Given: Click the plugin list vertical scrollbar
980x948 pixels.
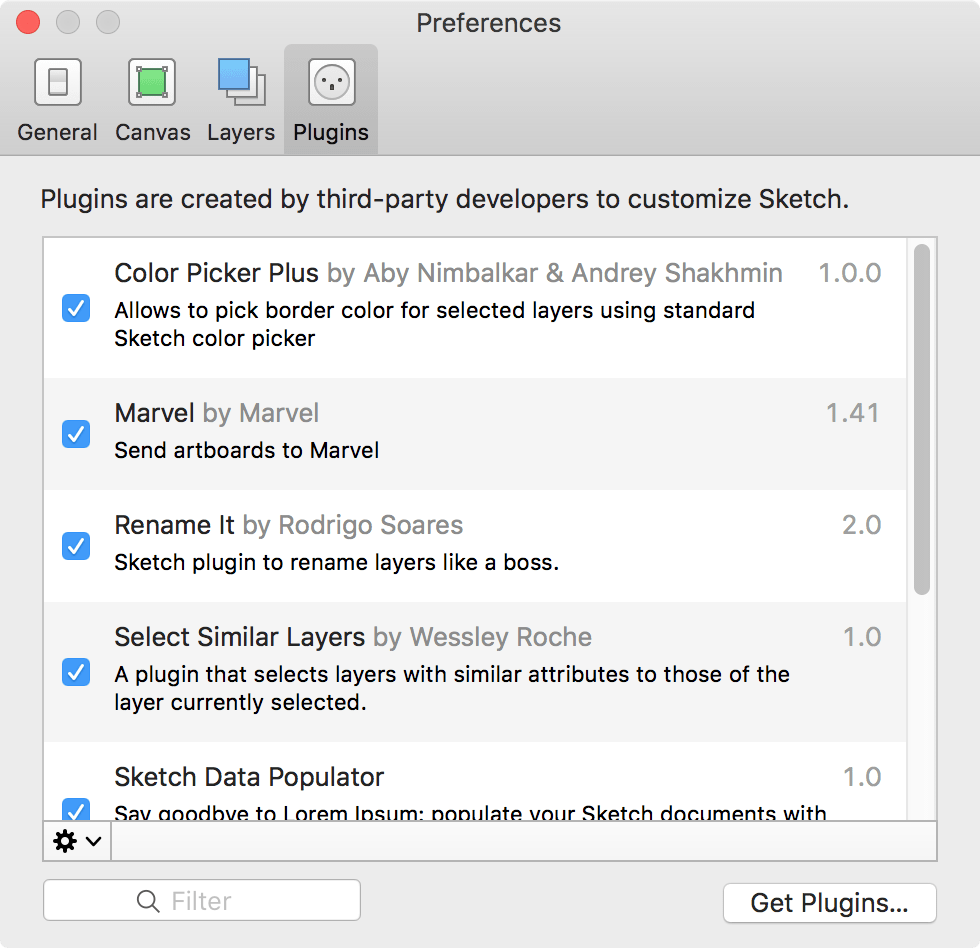Looking at the screenshot, I should point(922,419).
